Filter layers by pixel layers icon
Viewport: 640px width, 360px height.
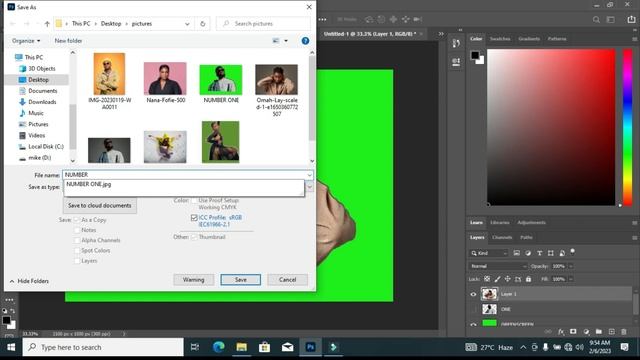[x=517, y=253]
